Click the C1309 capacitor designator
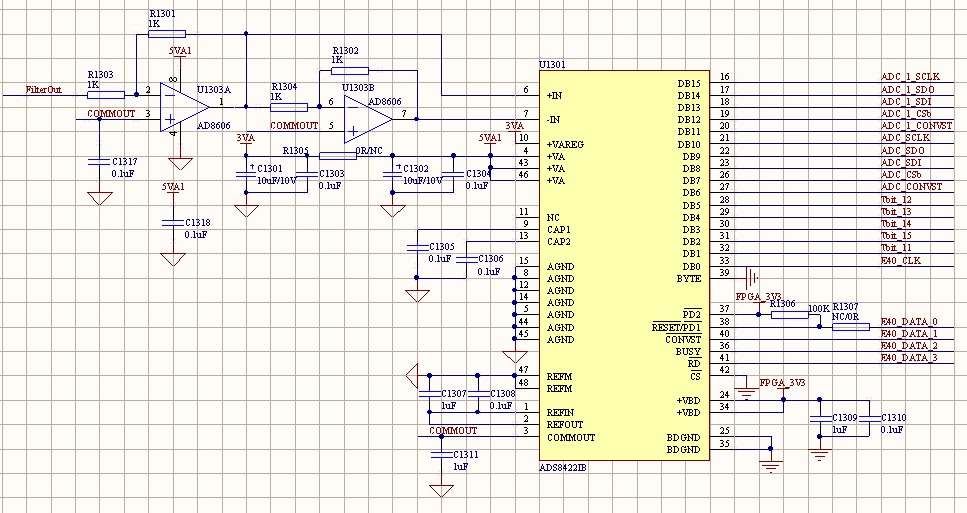The width and height of the screenshot is (967, 513). [x=845, y=417]
